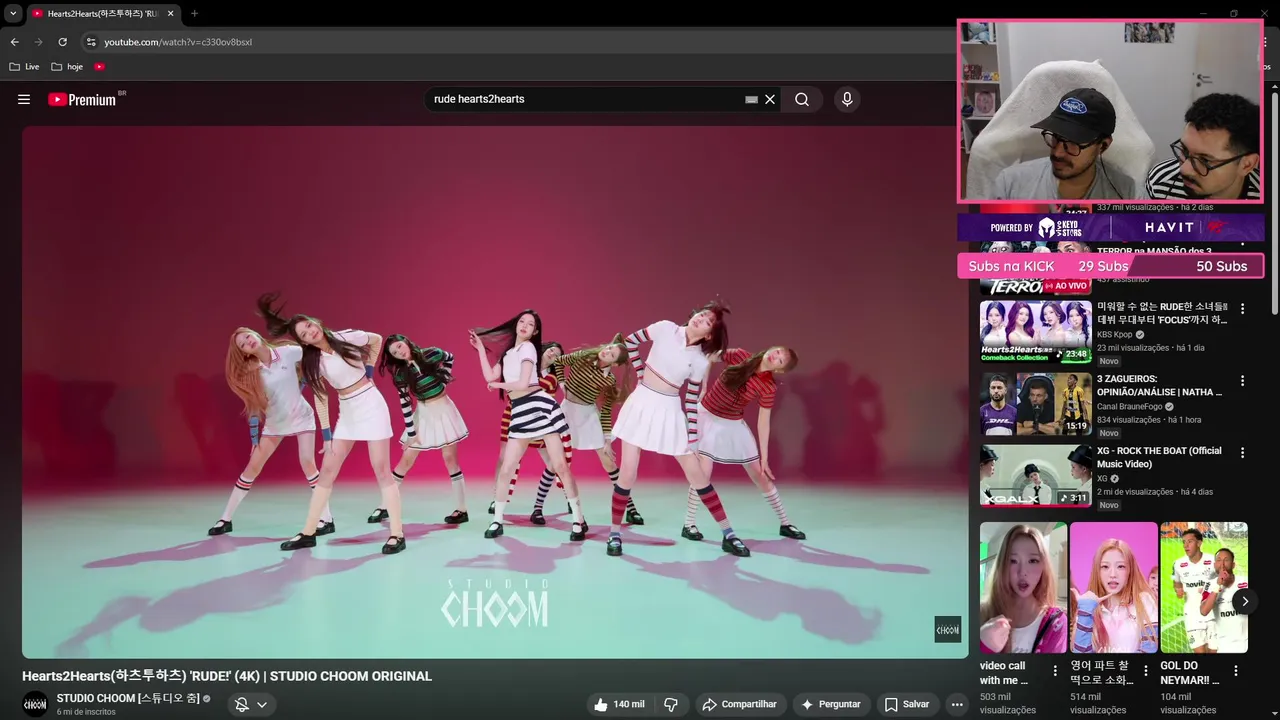Viewport: 1280px width, 720px height.
Task: Dislike the video
Action: 671,704
